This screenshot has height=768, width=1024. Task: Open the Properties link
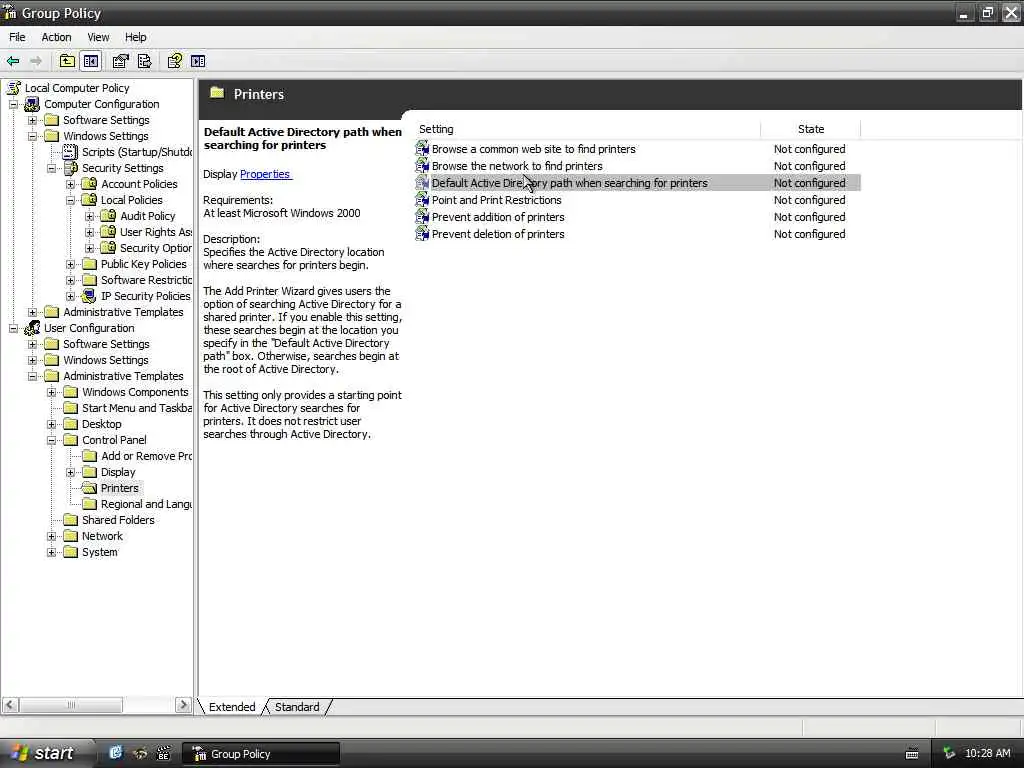[x=265, y=174]
